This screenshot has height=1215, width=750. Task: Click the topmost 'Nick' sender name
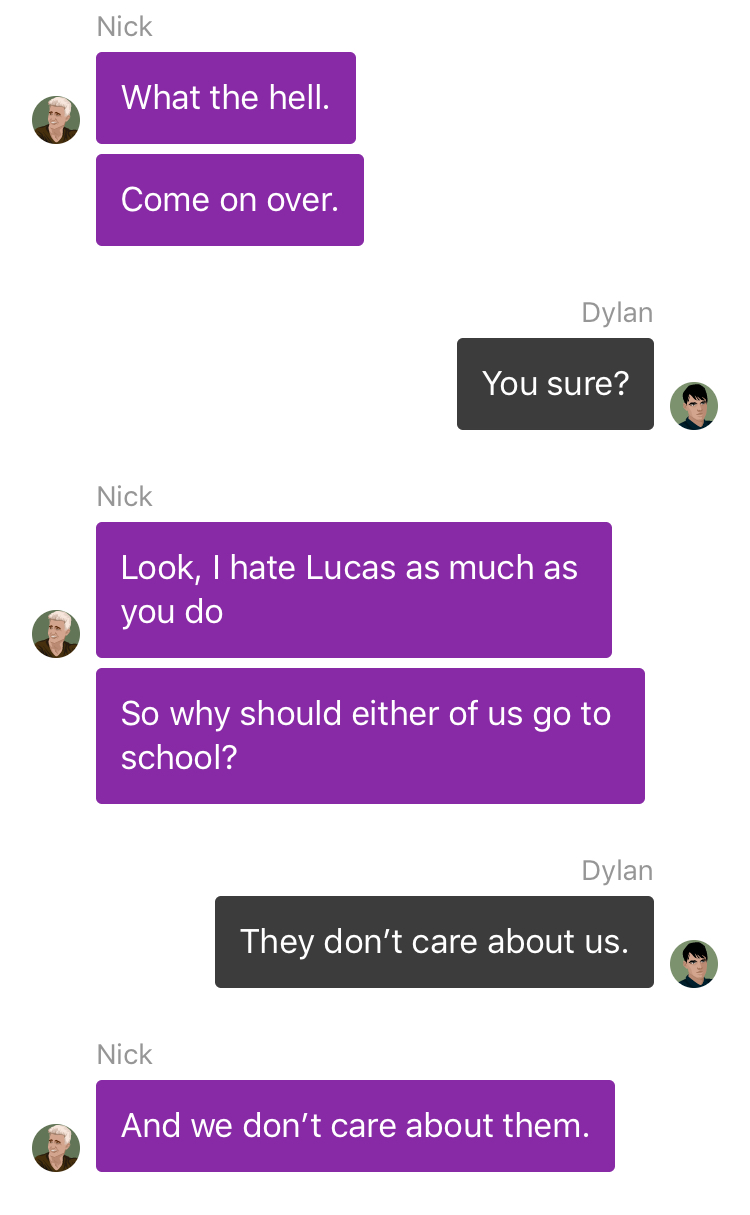[125, 27]
